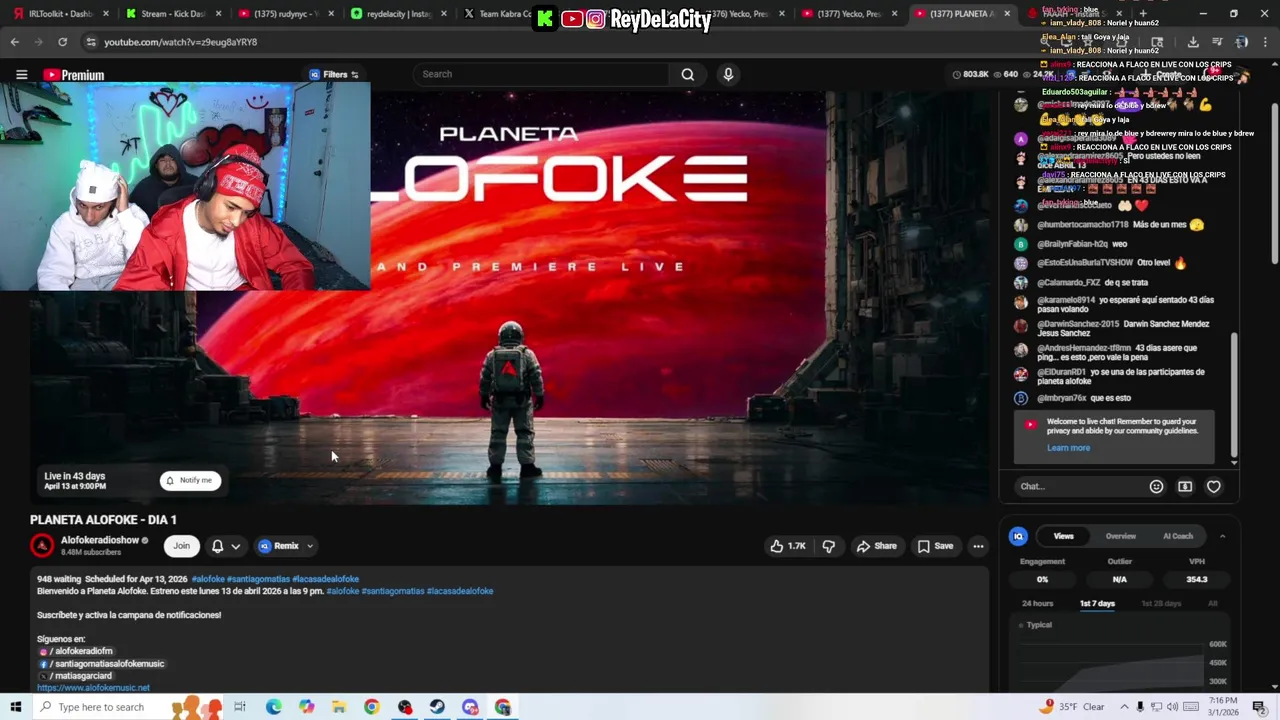Screen dimensions: 1280x720
Task: Click the Notify me button on video
Action: point(190,480)
